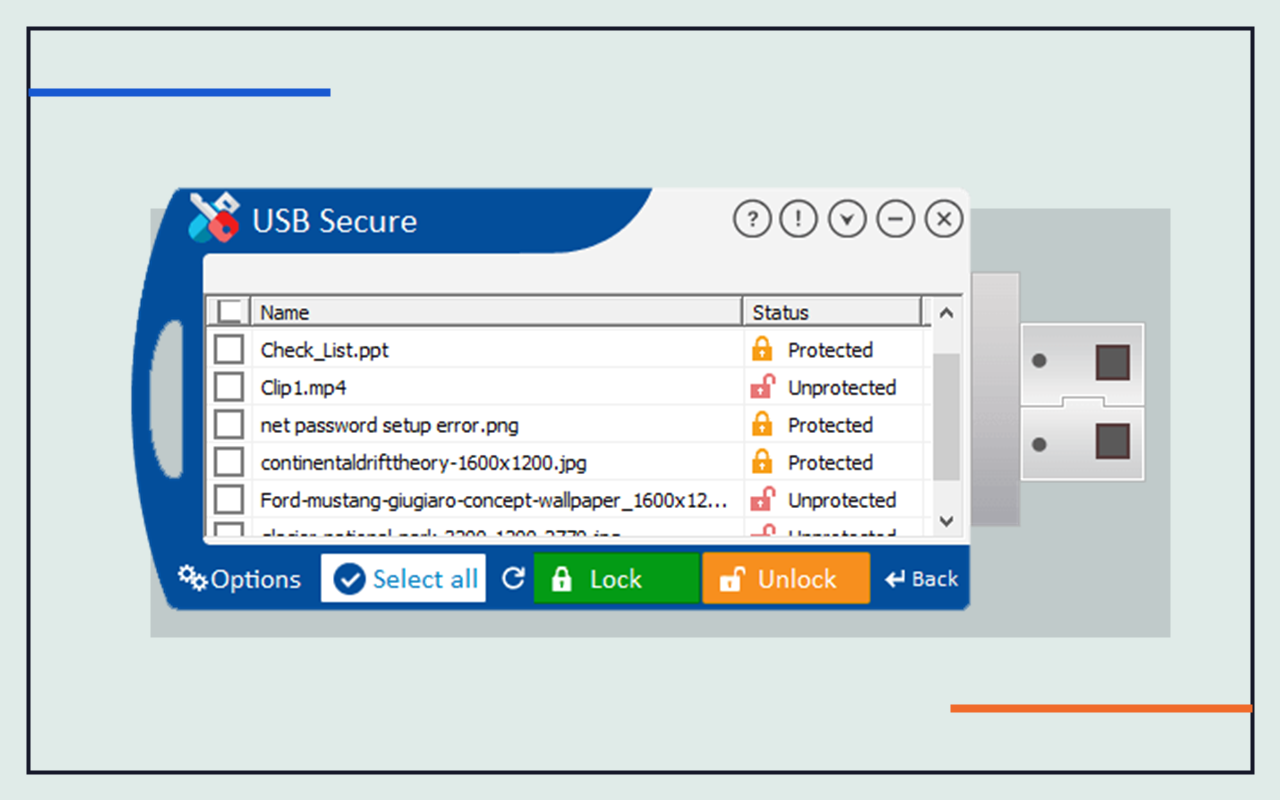1280x800 pixels.
Task: Click the file list scrollbar down arrow
Action: click(947, 521)
